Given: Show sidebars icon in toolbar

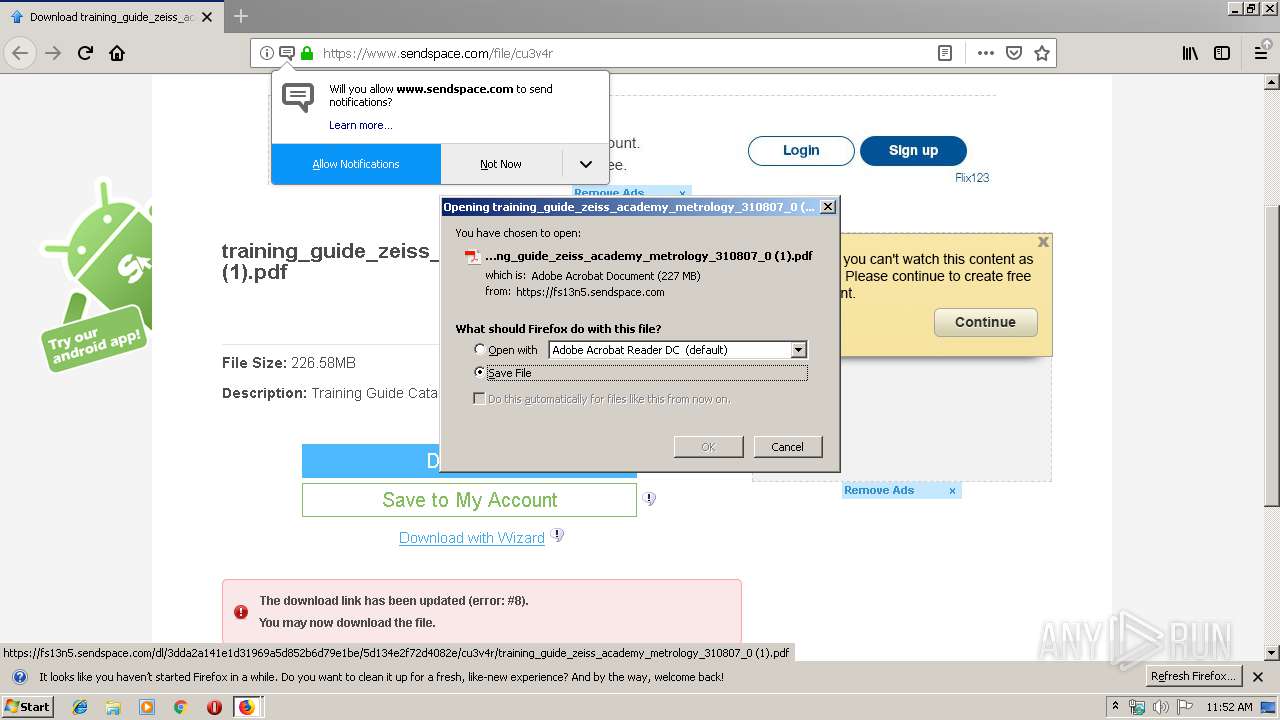Looking at the screenshot, I should coord(1222,53).
